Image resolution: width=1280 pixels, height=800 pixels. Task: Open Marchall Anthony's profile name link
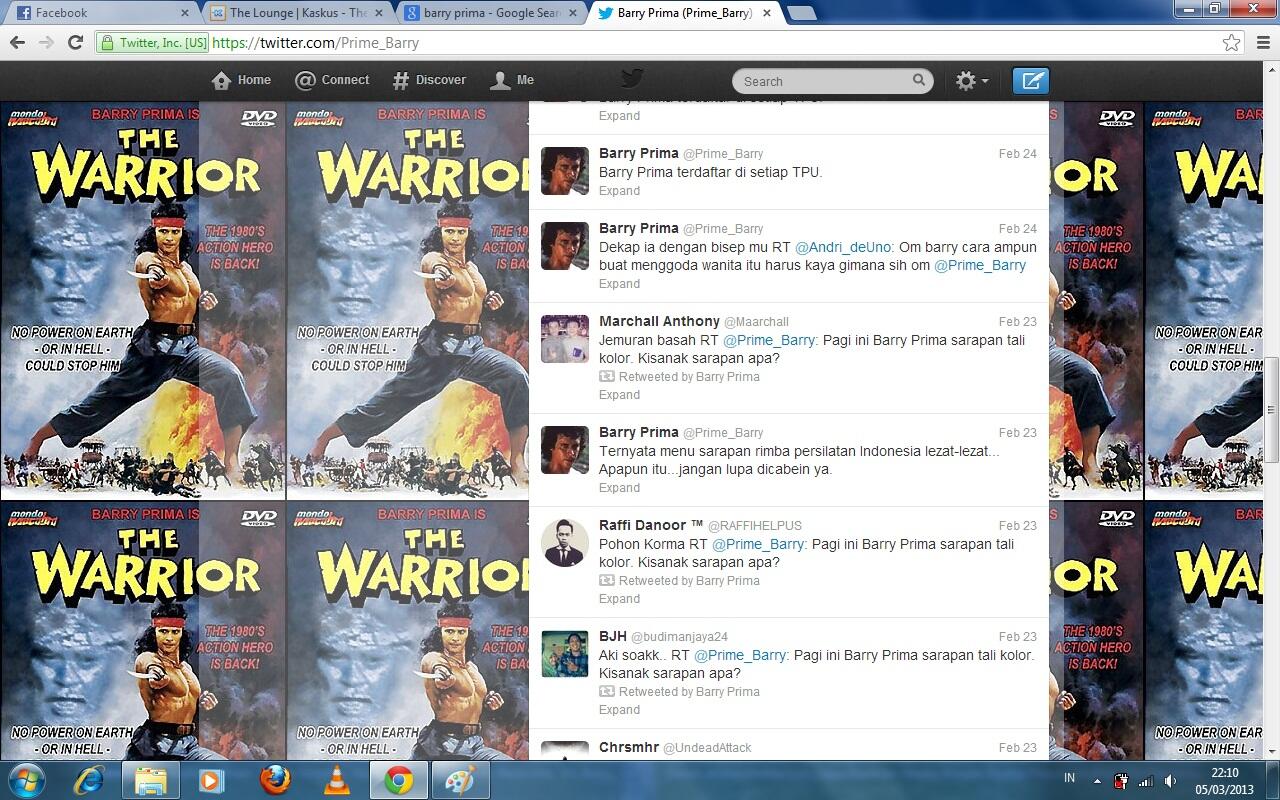[x=659, y=321]
